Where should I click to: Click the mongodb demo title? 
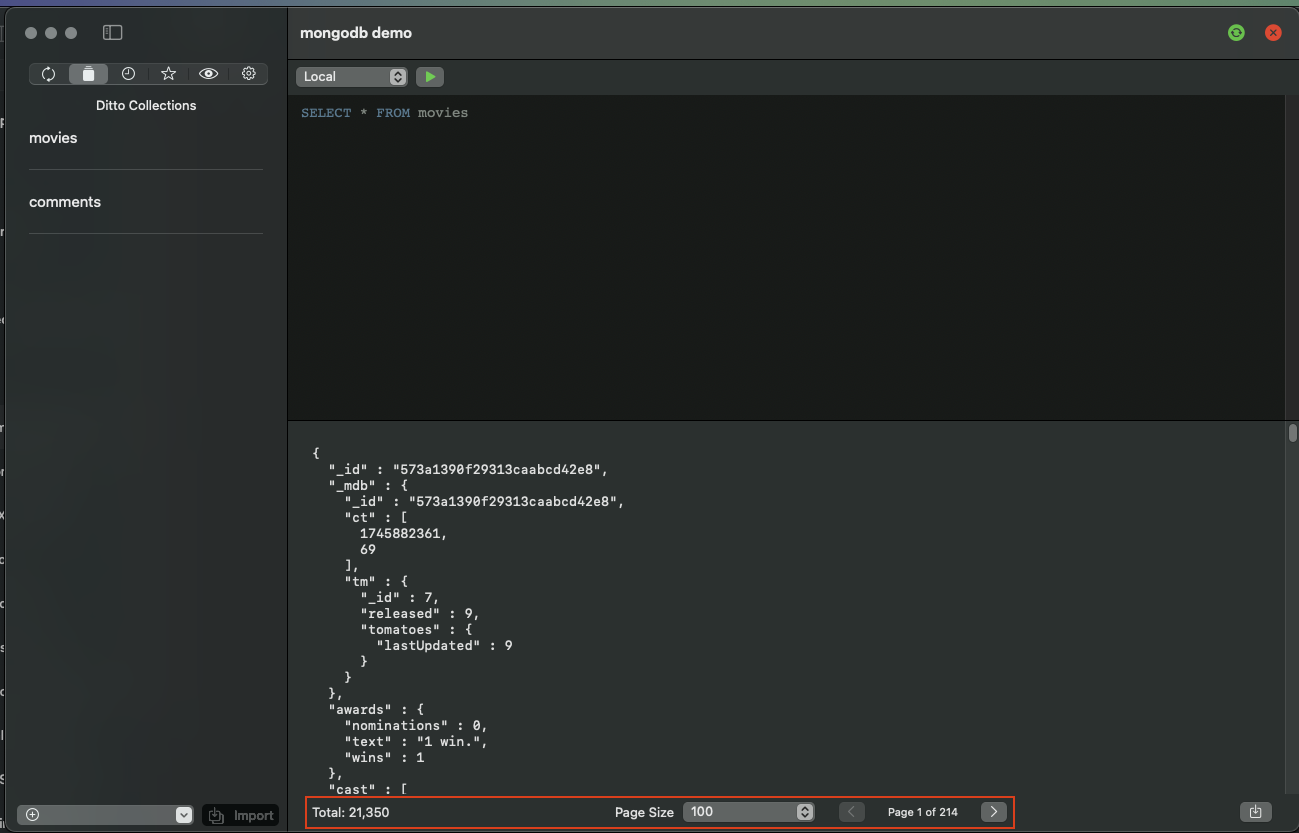(x=356, y=33)
